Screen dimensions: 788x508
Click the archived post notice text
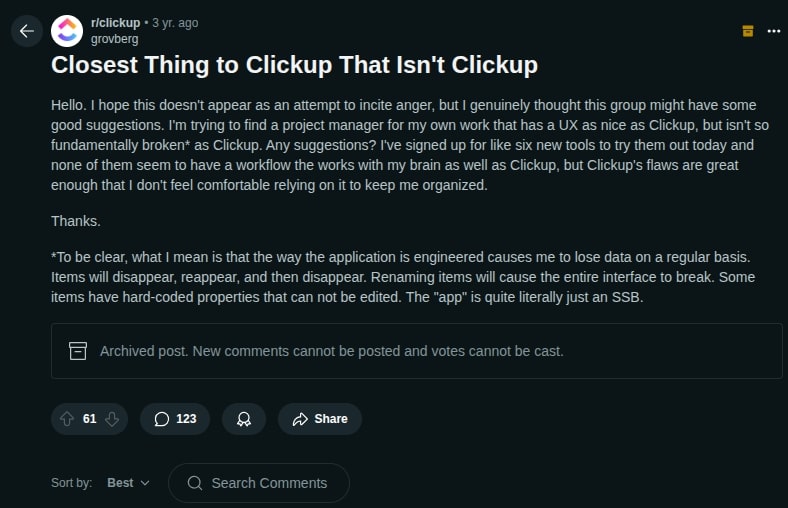tap(332, 351)
